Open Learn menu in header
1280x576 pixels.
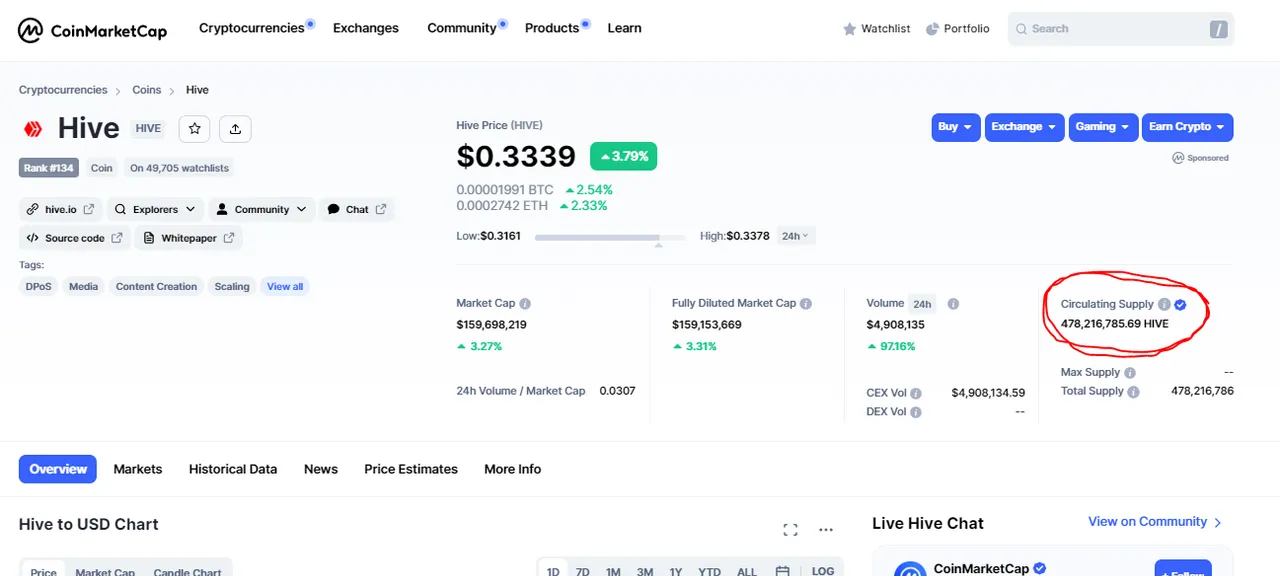coord(624,28)
